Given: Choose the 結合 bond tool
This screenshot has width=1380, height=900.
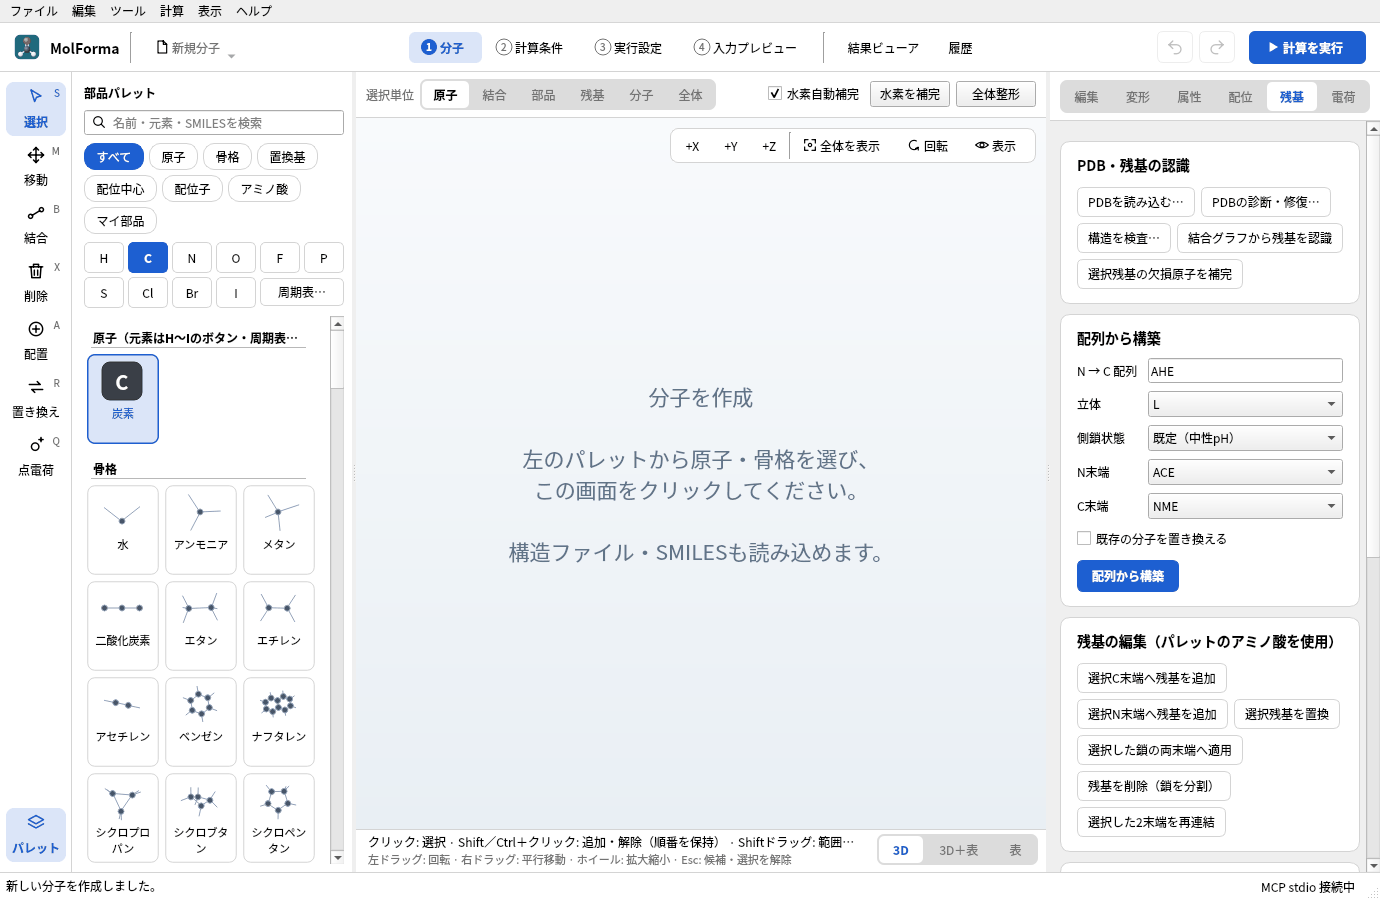Looking at the screenshot, I should (36, 224).
